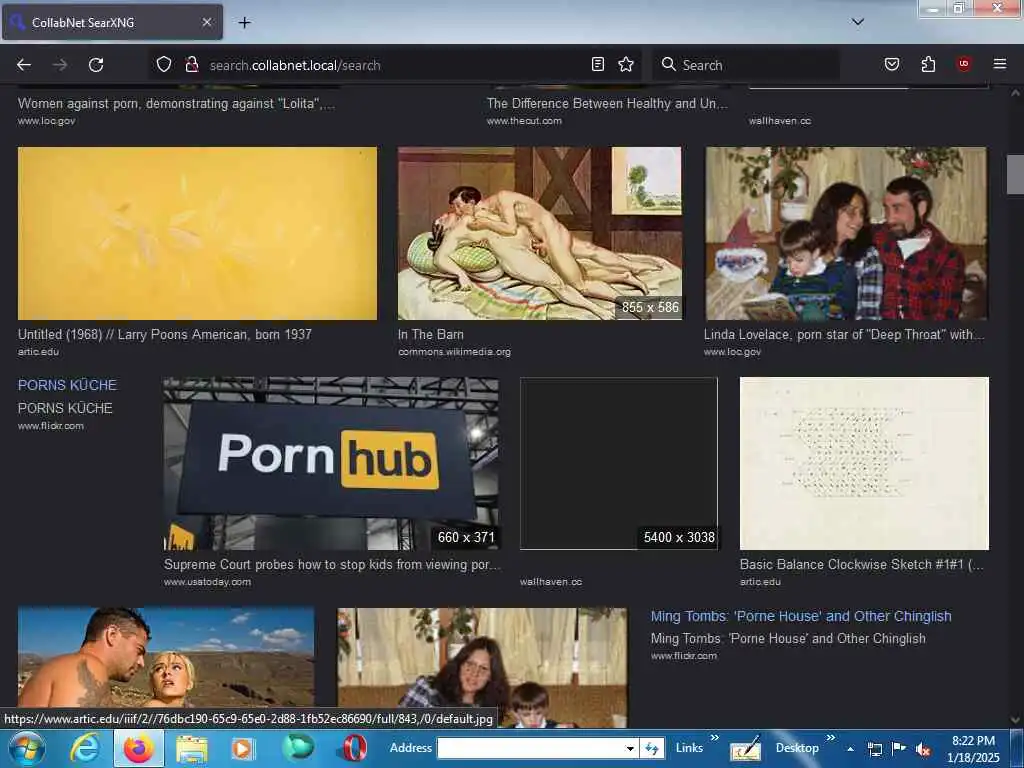This screenshot has width=1024, height=768.
Task: Open the tracking protection shield panel
Action: [164, 64]
